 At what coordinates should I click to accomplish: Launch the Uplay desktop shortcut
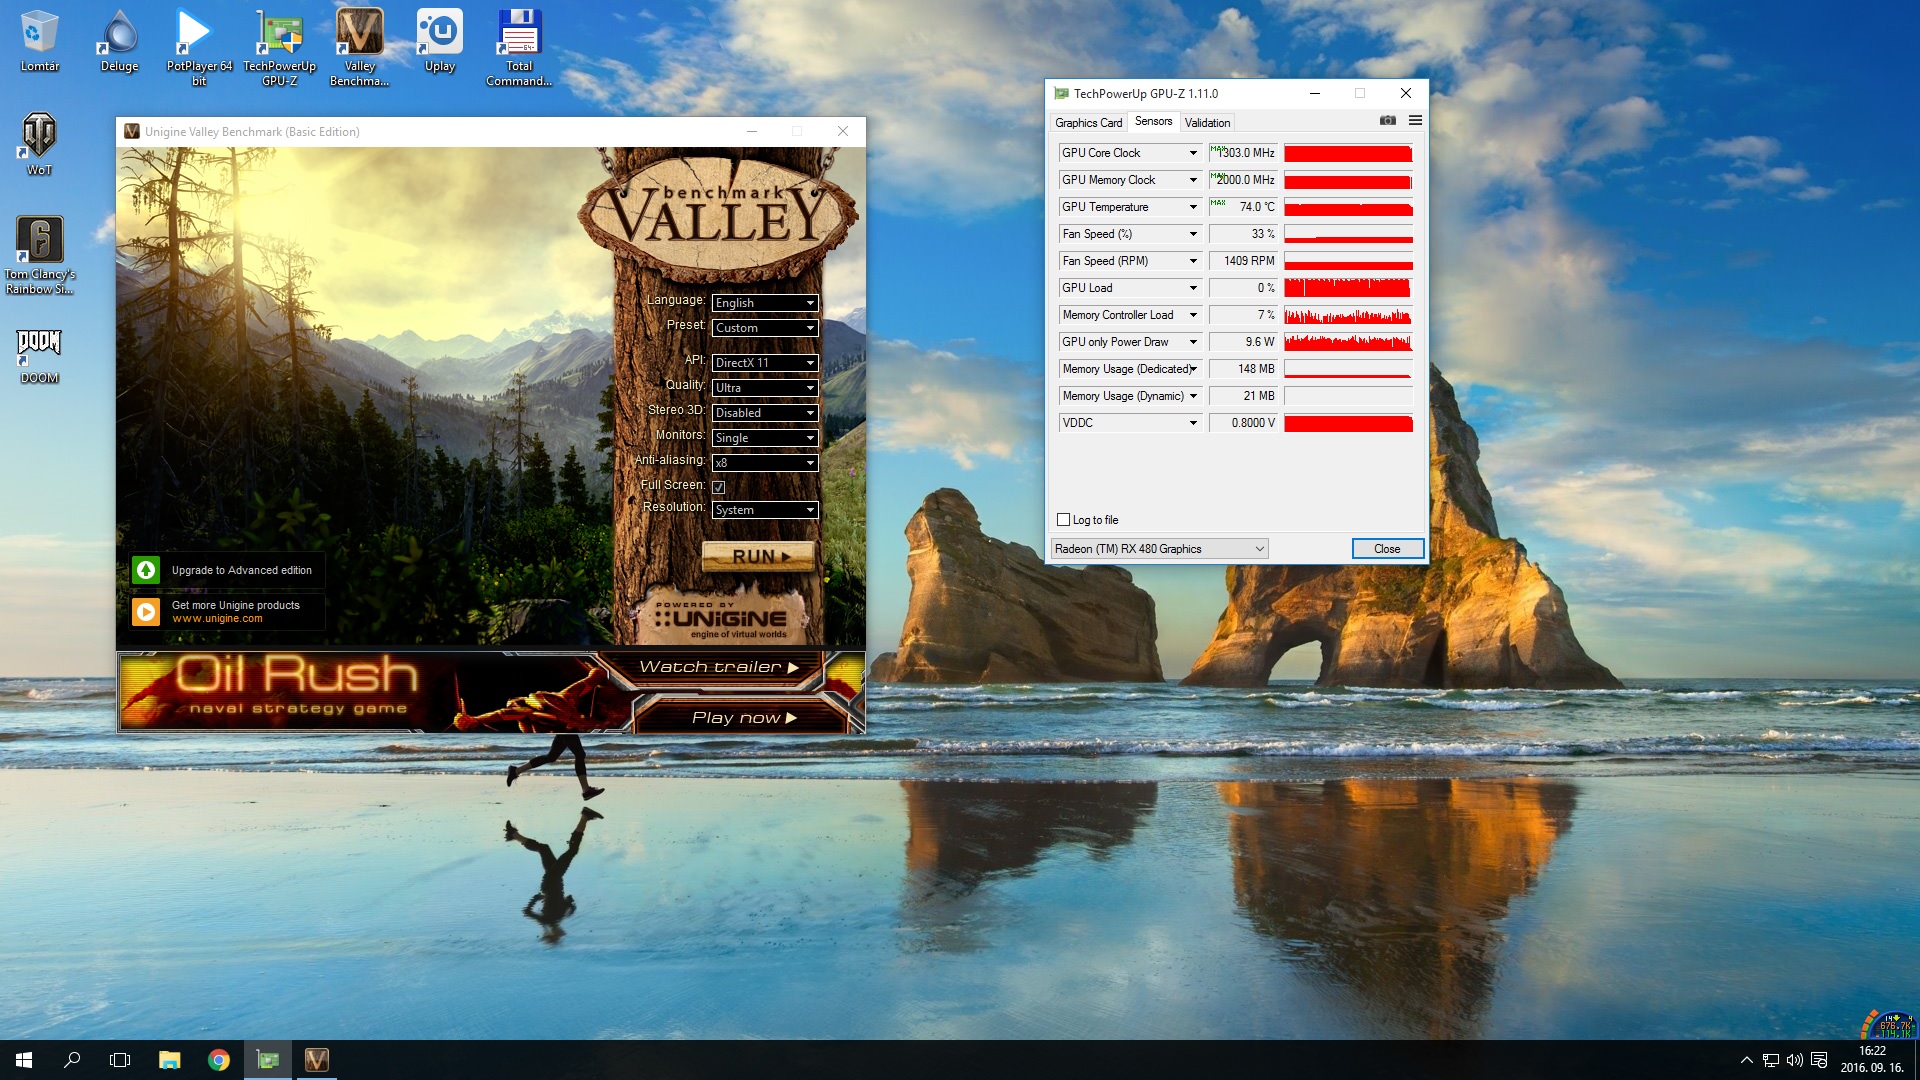[439, 40]
